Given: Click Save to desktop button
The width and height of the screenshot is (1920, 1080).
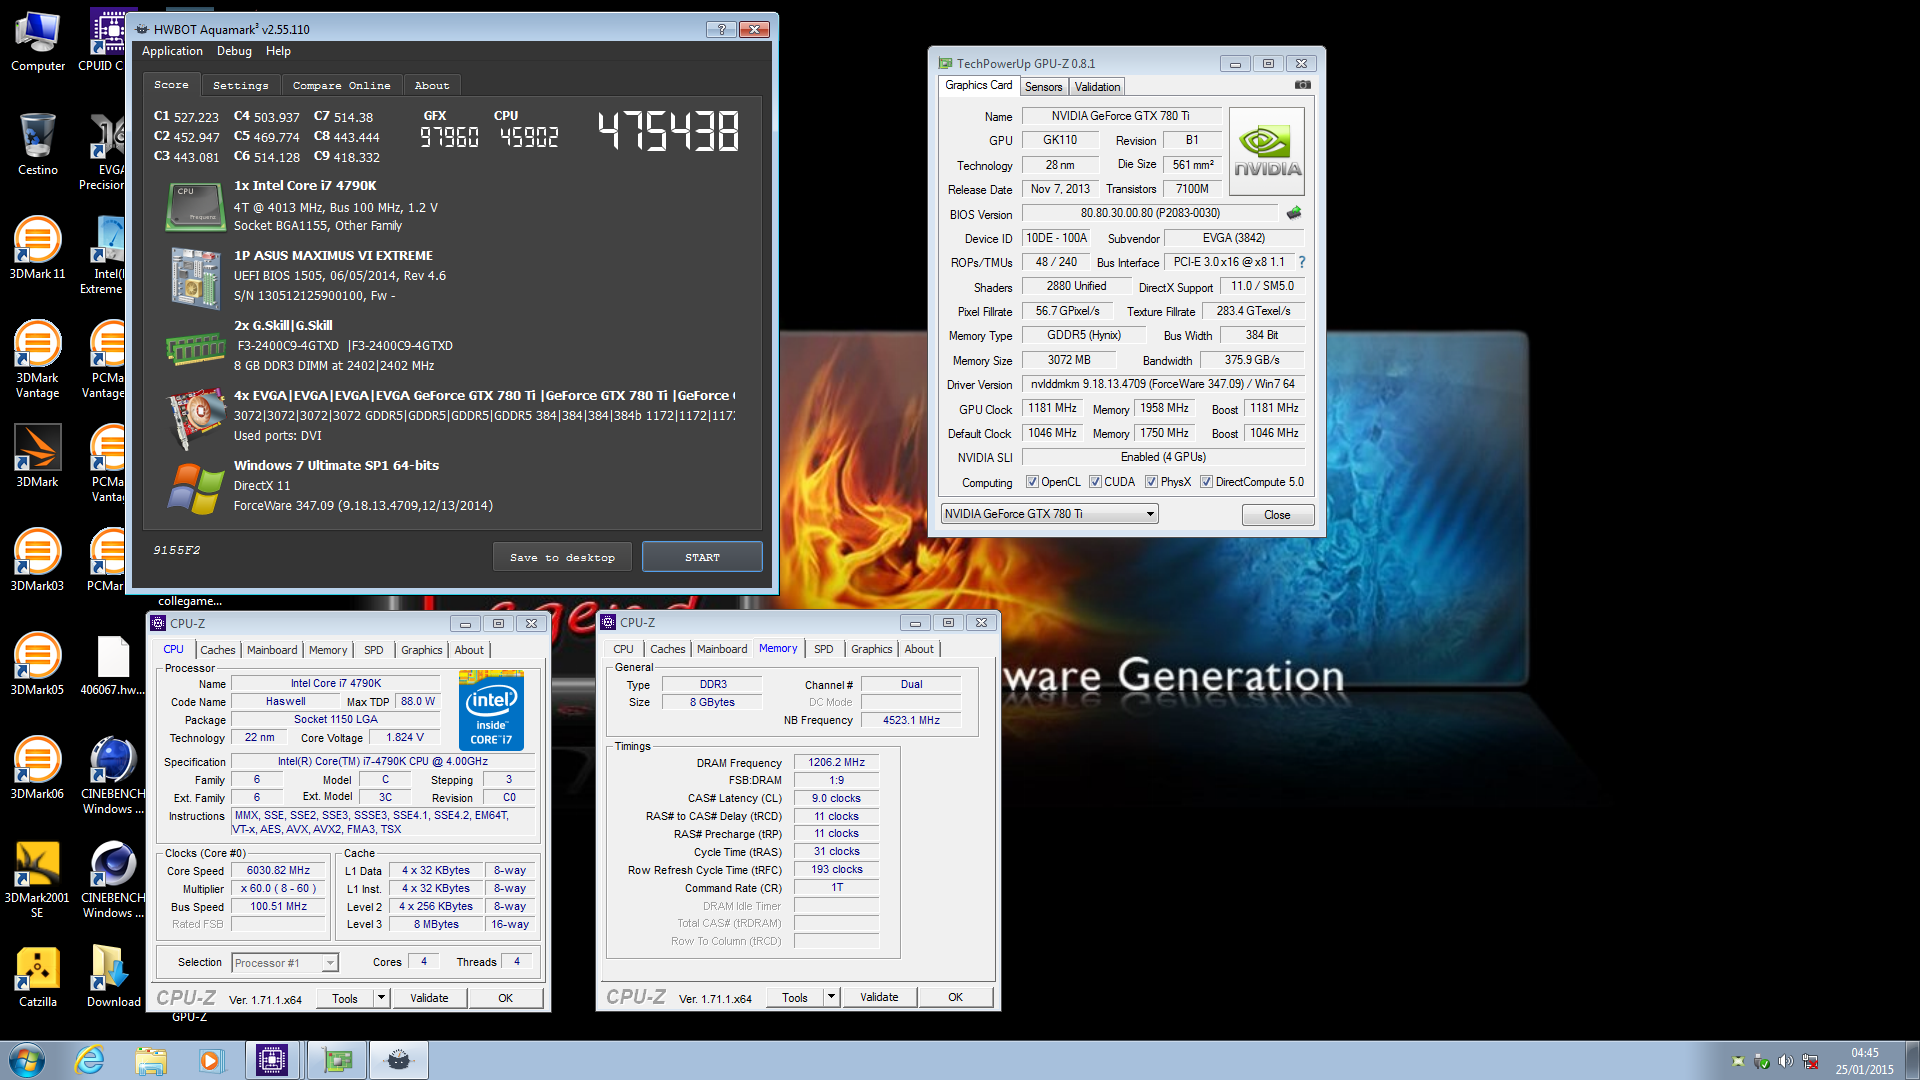Looking at the screenshot, I should (562, 558).
